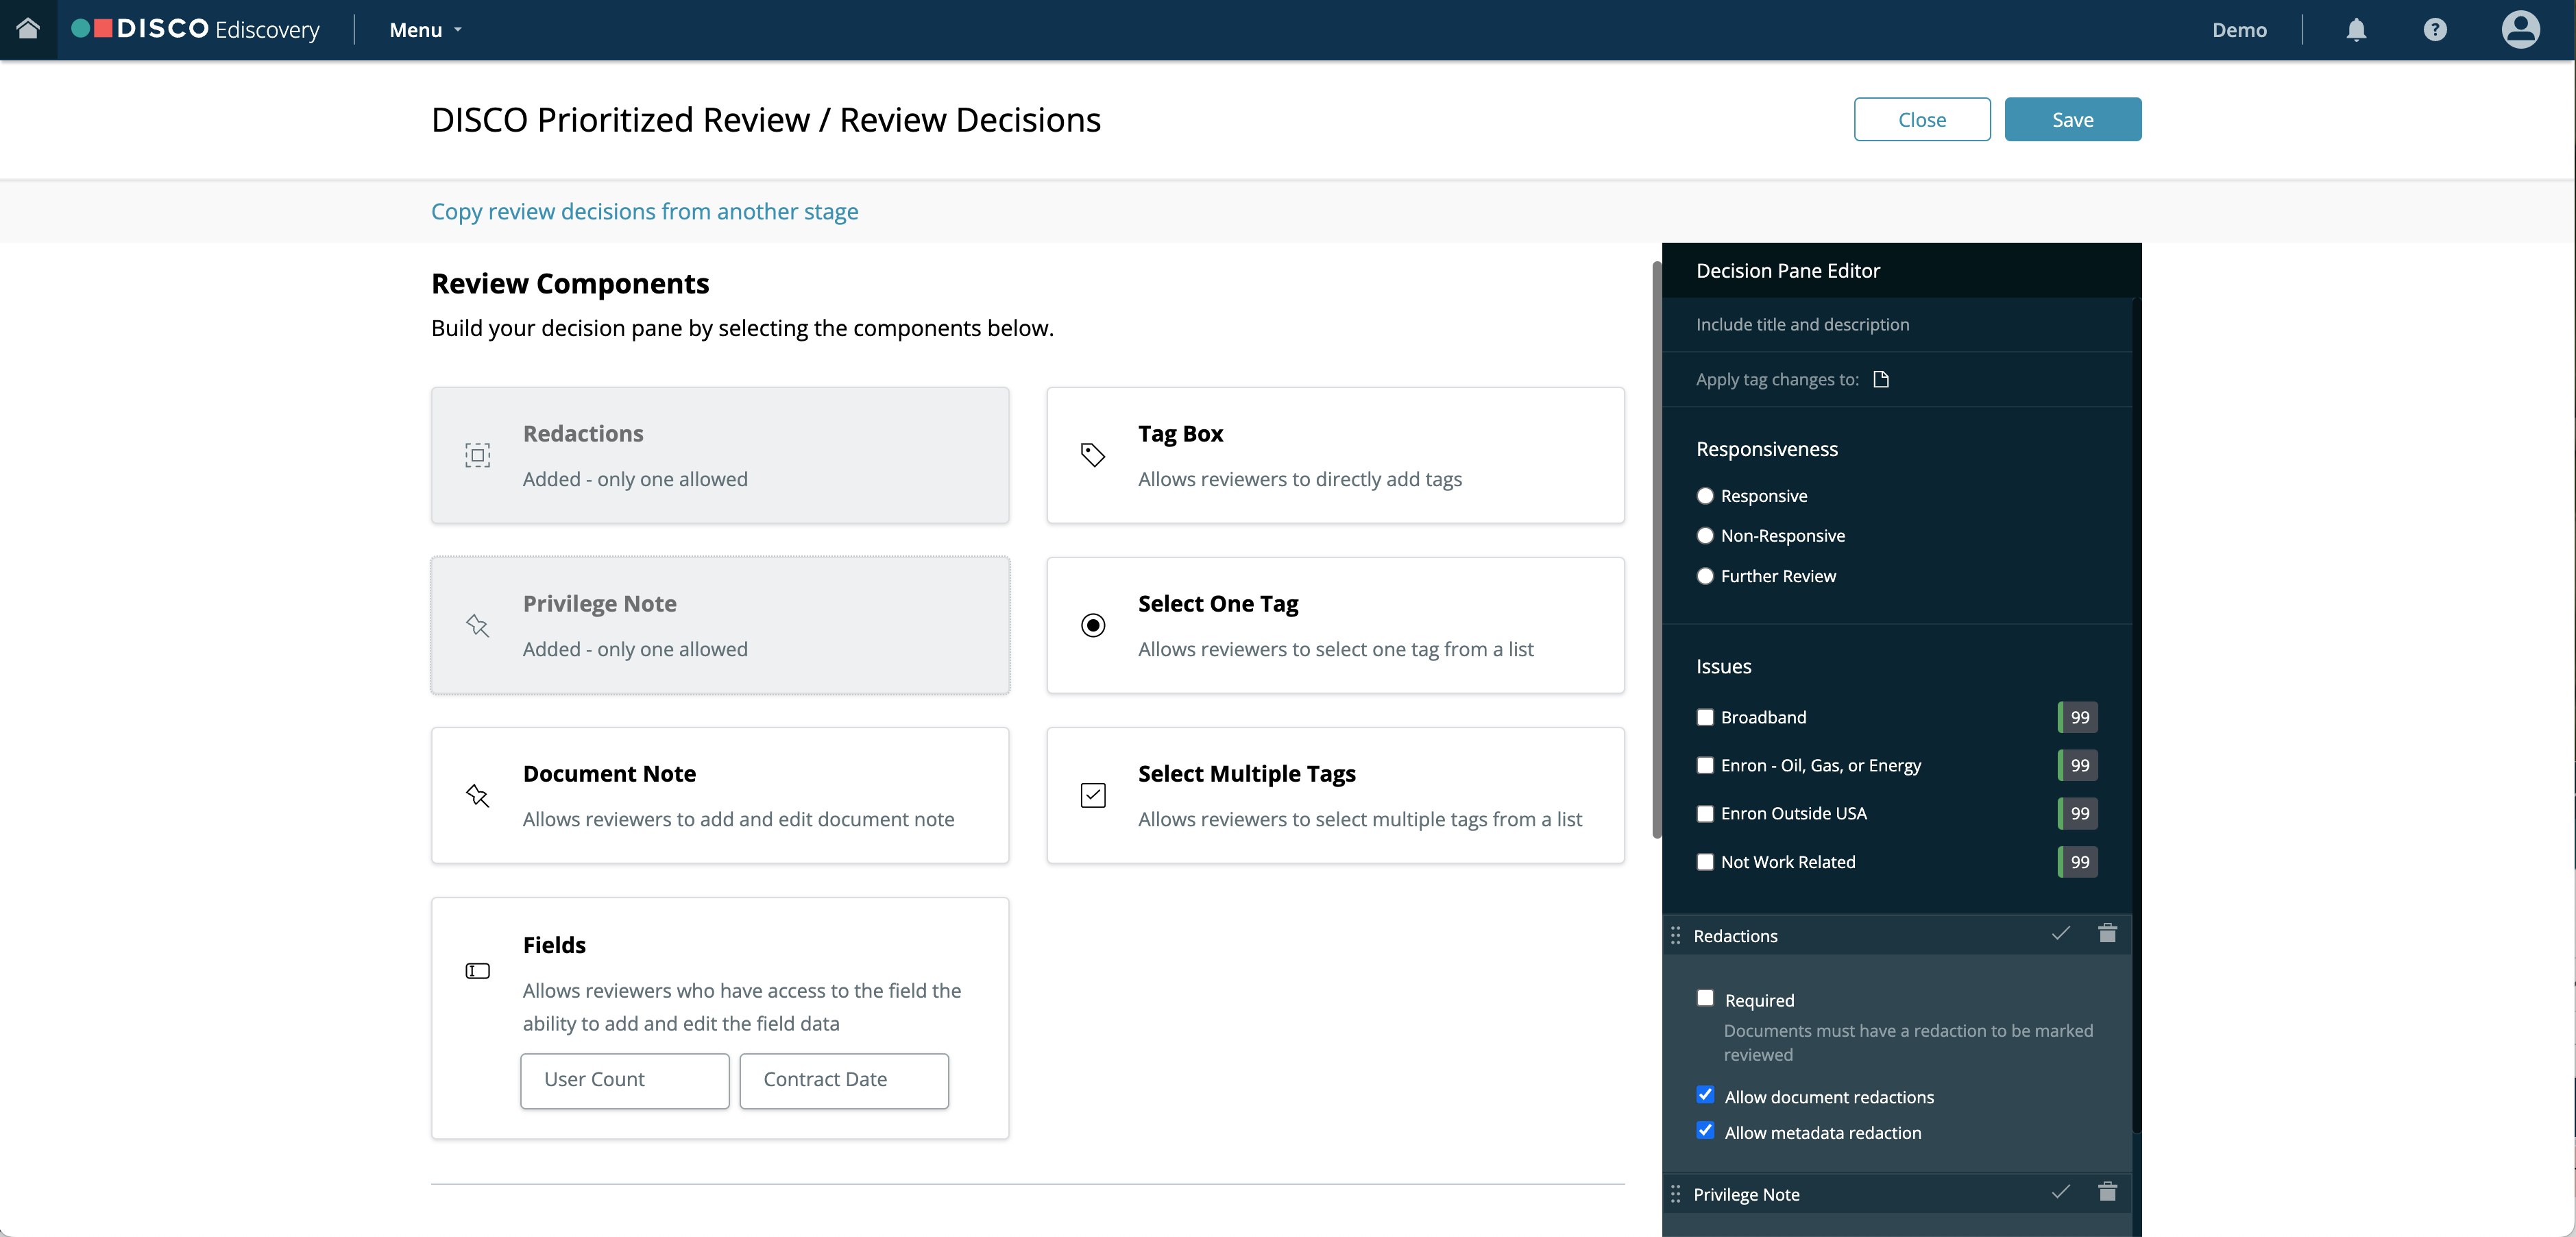Grab the Redactions section drag handle
Image resolution: width=2576 pixels, height=1237 pixels.
[1676, 935]
